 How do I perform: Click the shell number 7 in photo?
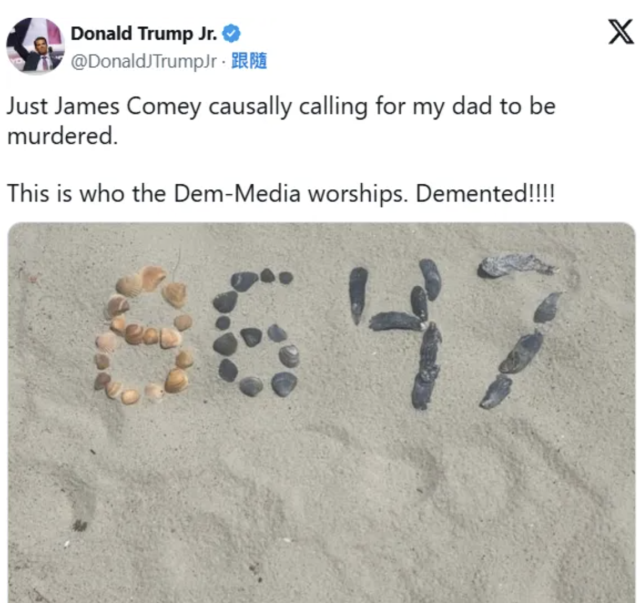520,331
